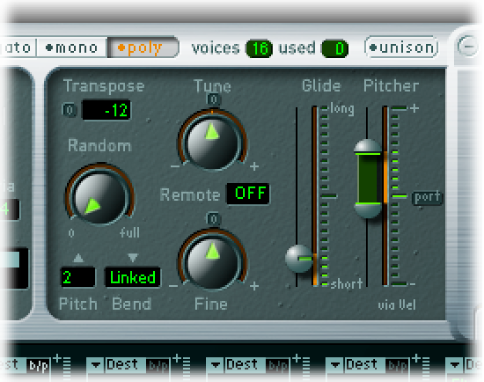This screenshot has height=382, width=484.
Task: Click the minus button in upper right corner
Action: point(467,46)
